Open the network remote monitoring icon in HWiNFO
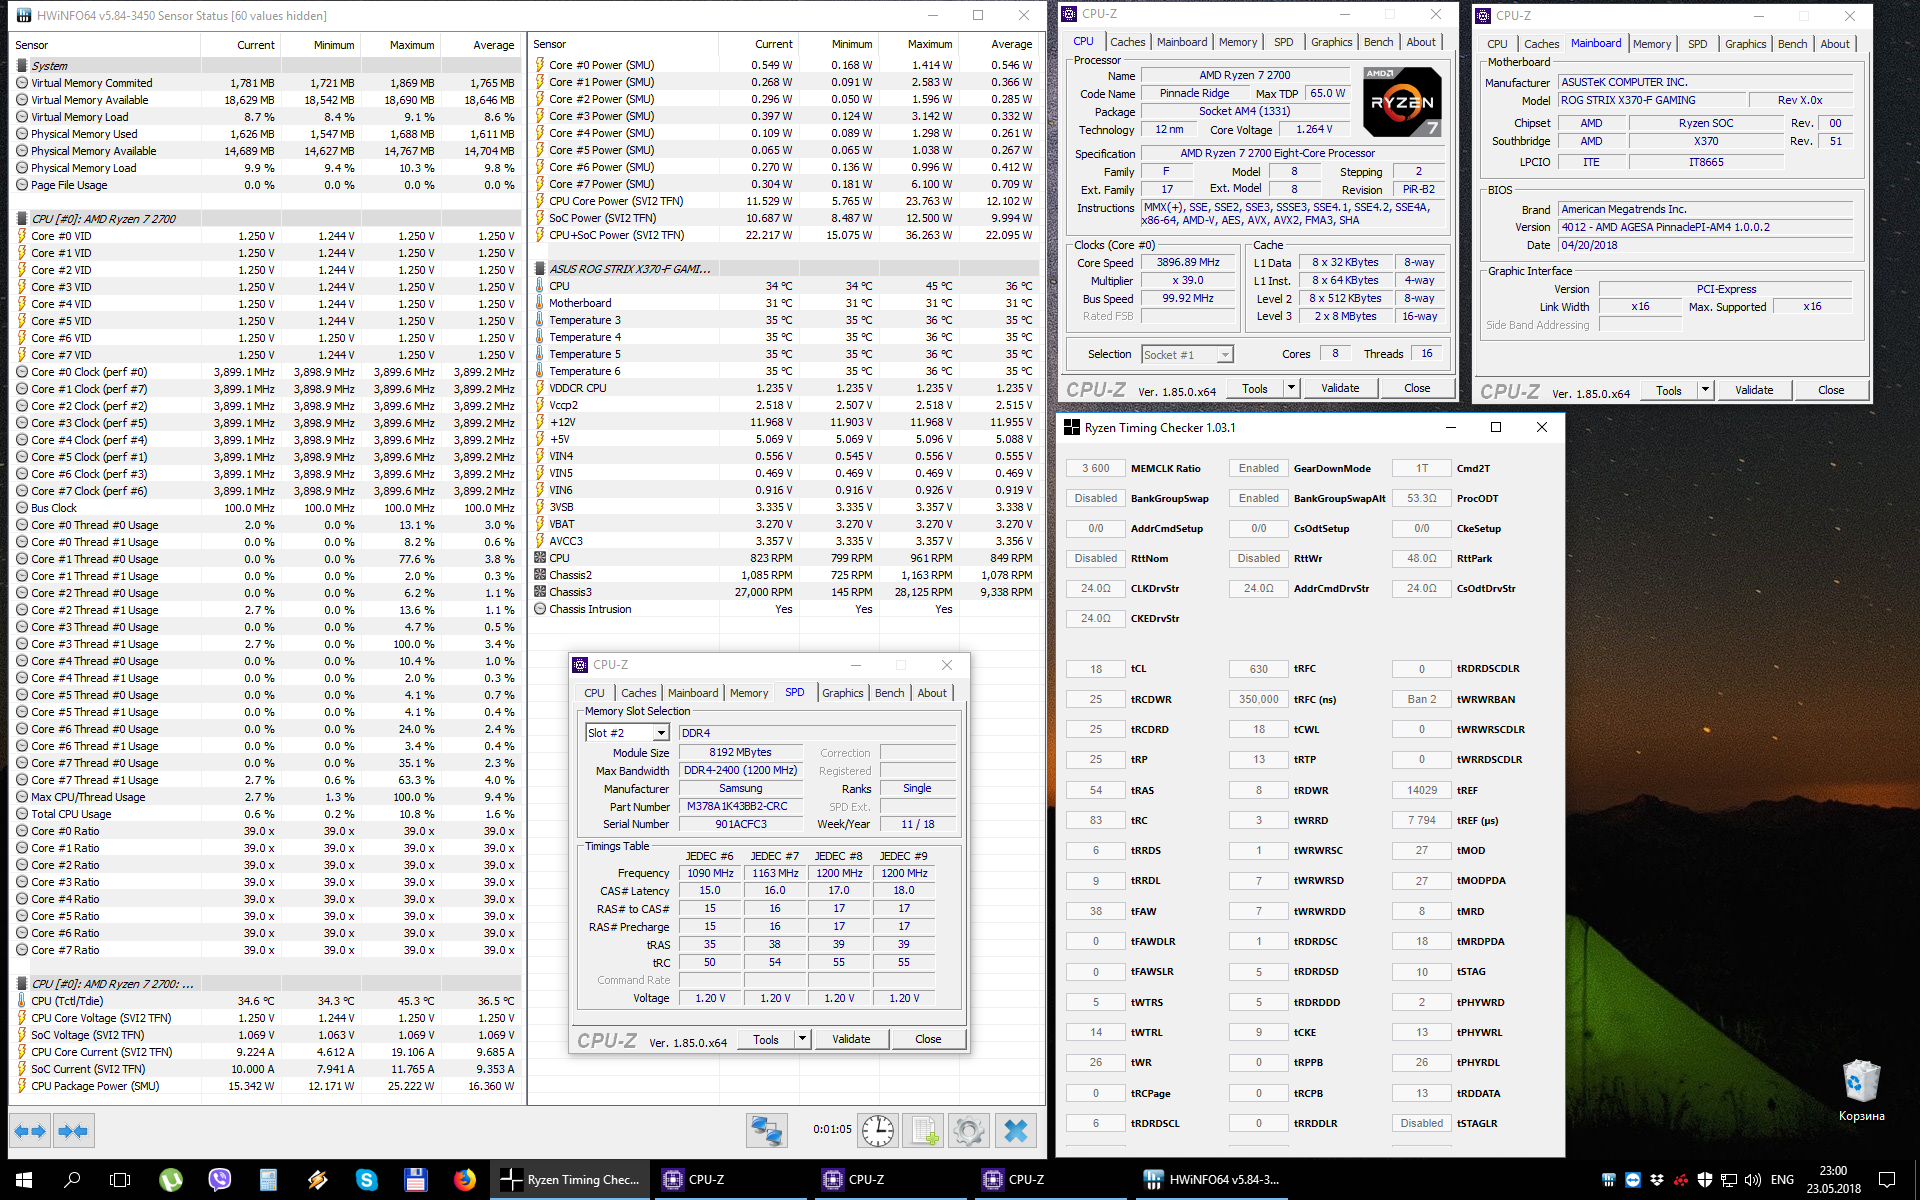 pos(767,1131)
